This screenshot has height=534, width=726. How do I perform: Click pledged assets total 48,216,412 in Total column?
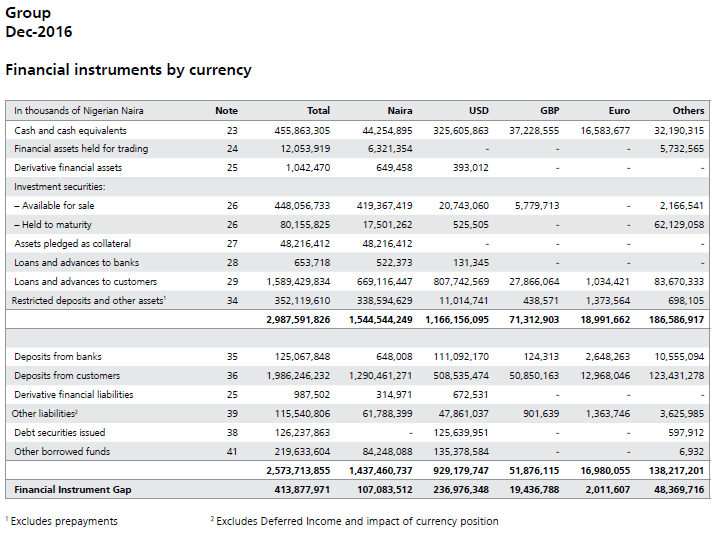(305, 244)
